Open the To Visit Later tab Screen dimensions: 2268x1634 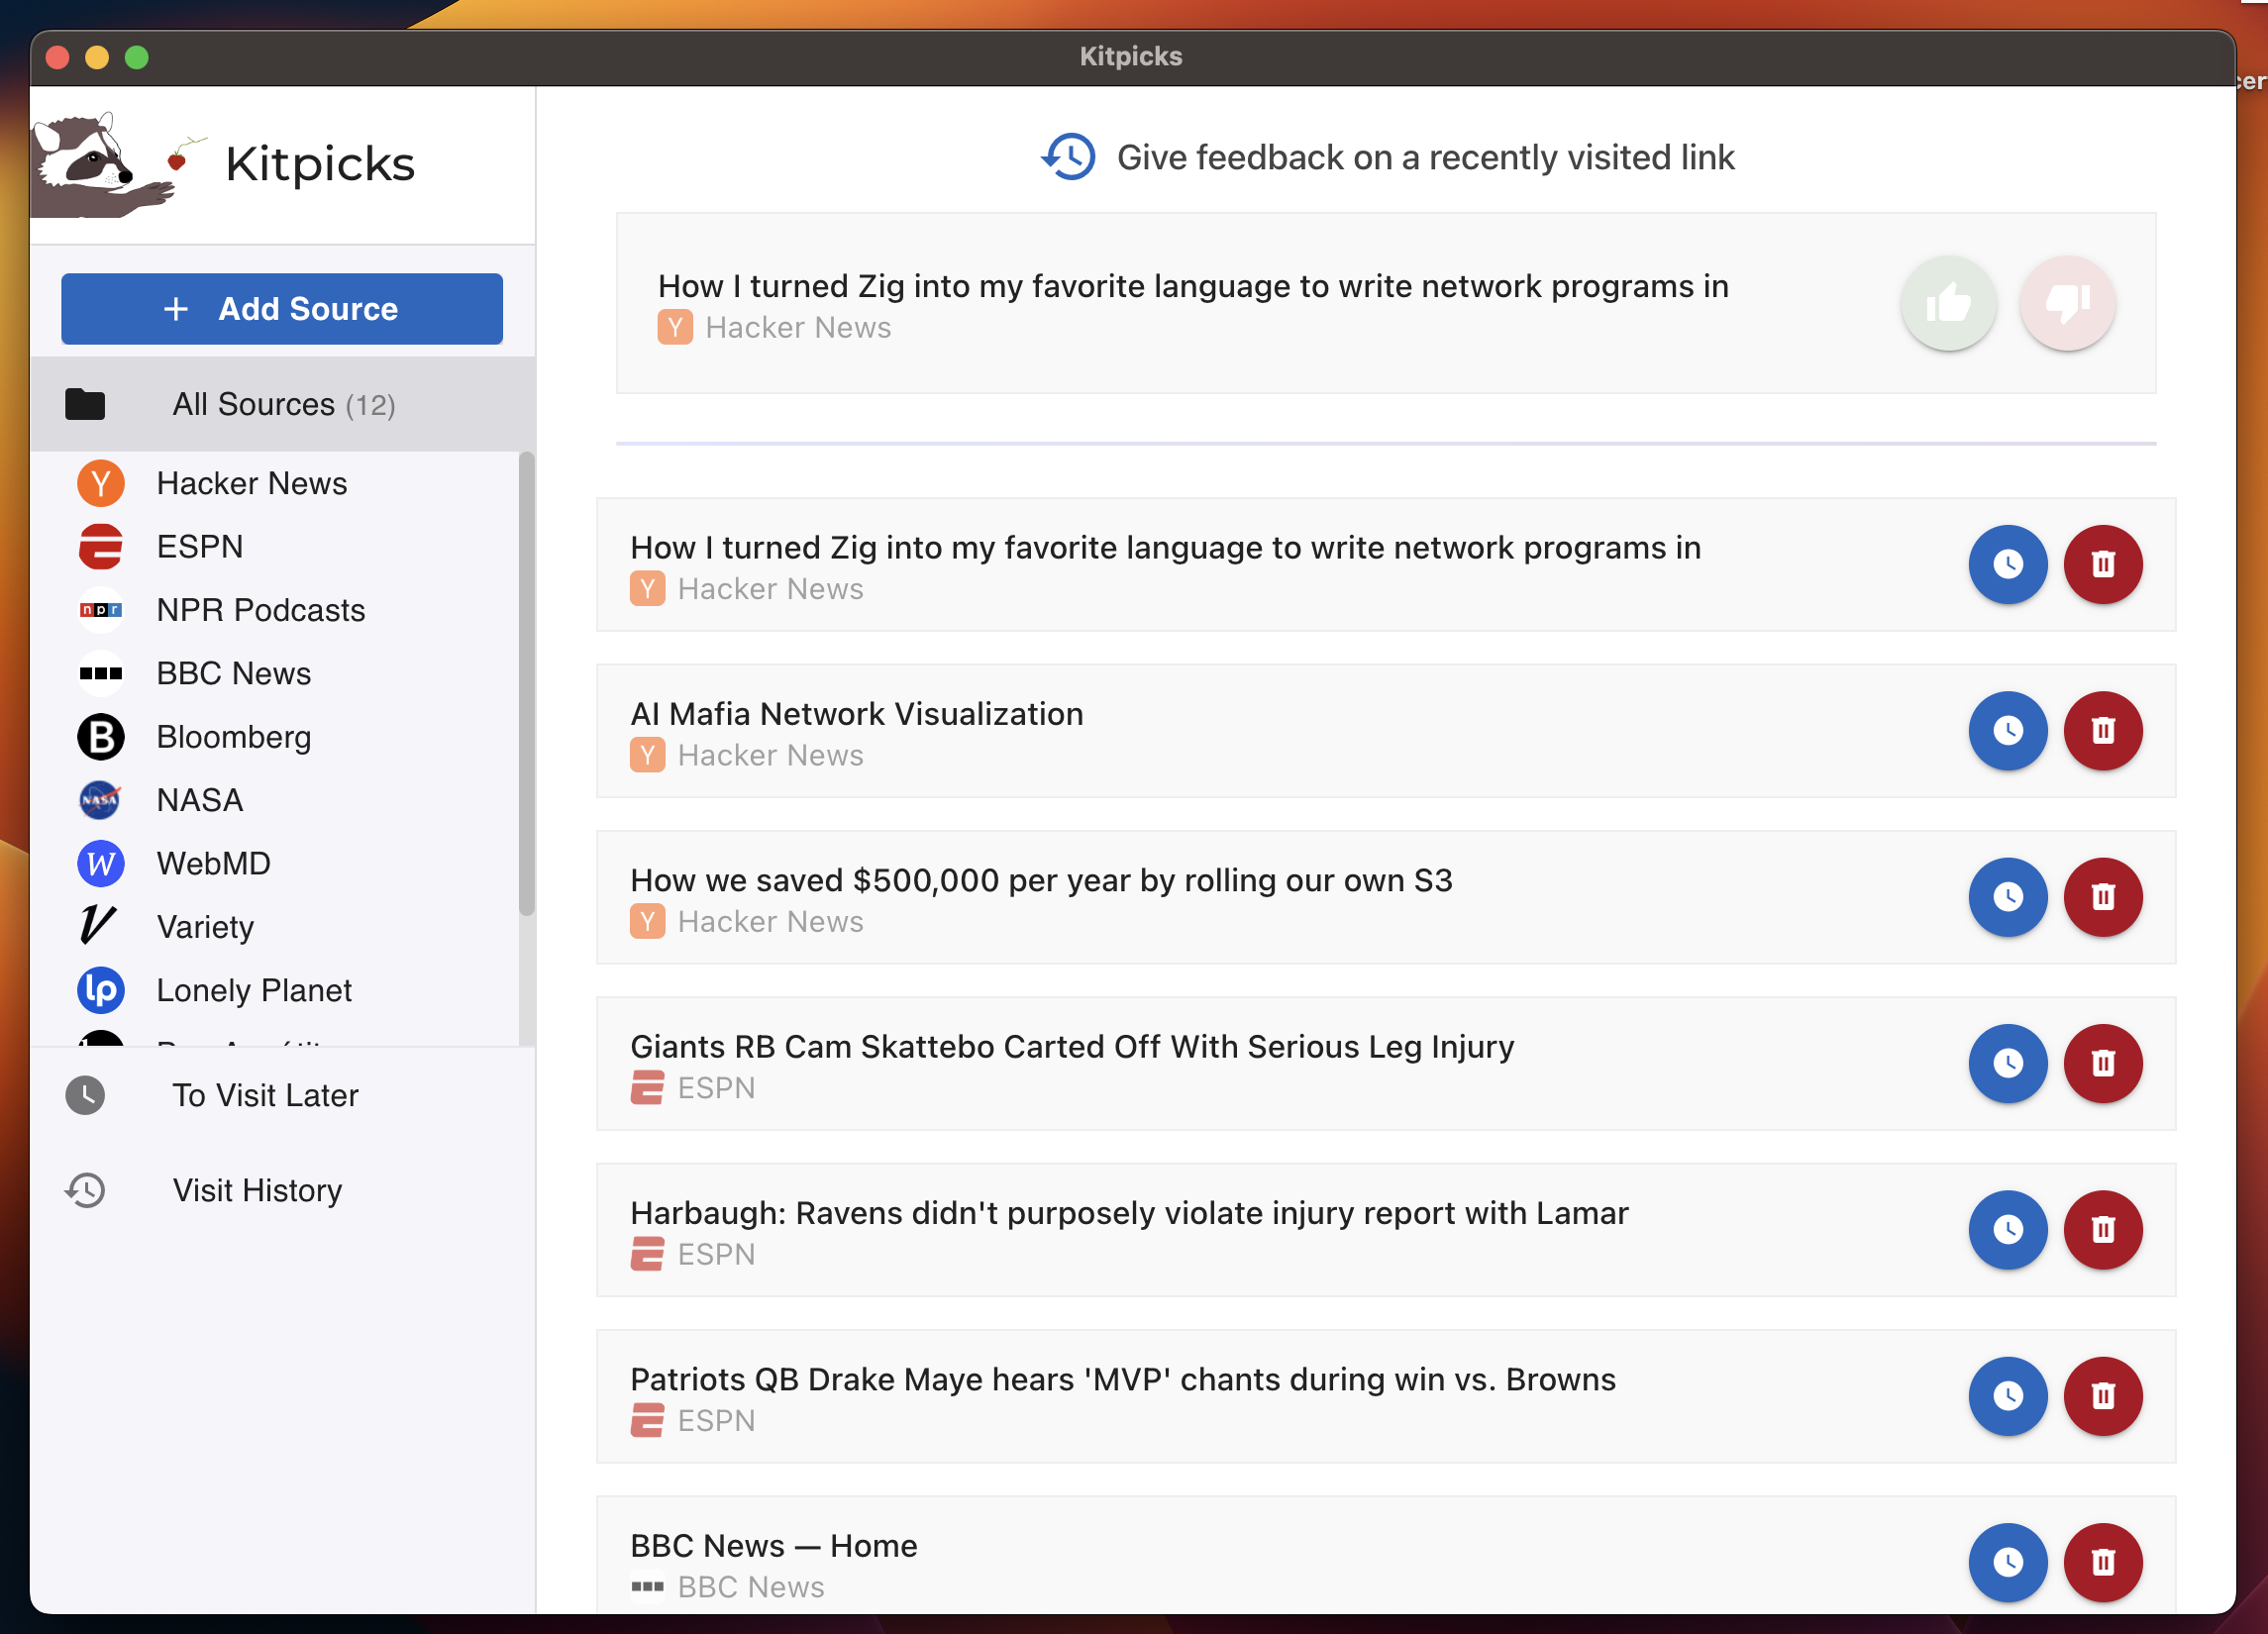click(264, 1095)
